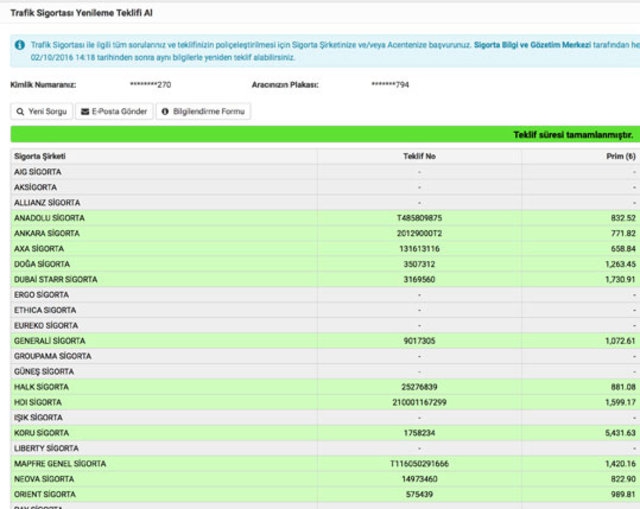
Task: Click the premium value 1,263.45
Action: point(620,264)
